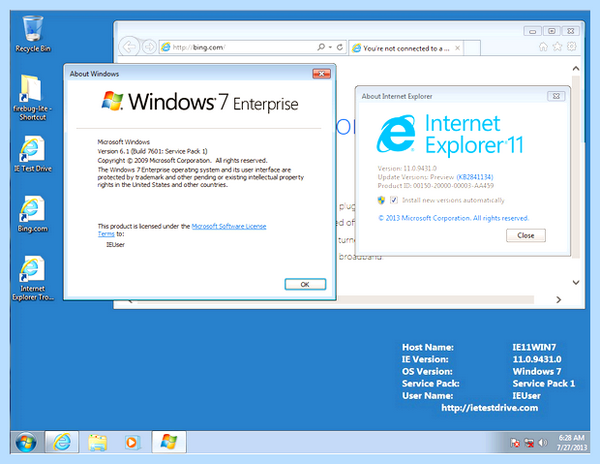Open the IE Test Drive desktop shortcut

33,154
